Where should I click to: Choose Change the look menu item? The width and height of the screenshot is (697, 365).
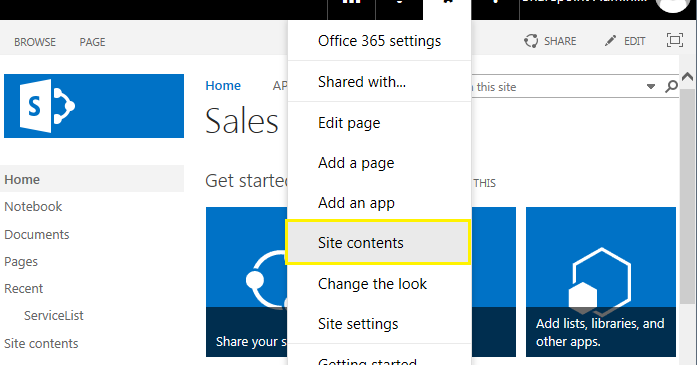[379, 284]
